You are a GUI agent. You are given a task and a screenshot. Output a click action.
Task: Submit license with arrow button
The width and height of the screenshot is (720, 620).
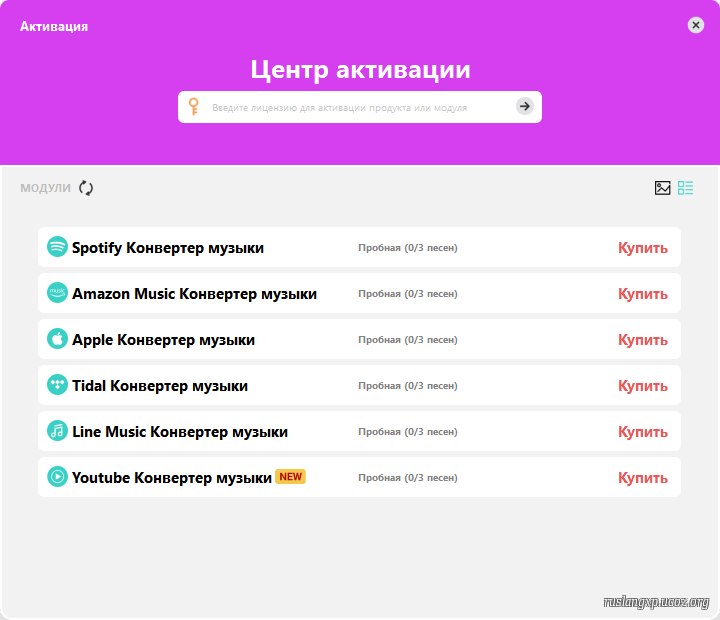coord(524,107)
